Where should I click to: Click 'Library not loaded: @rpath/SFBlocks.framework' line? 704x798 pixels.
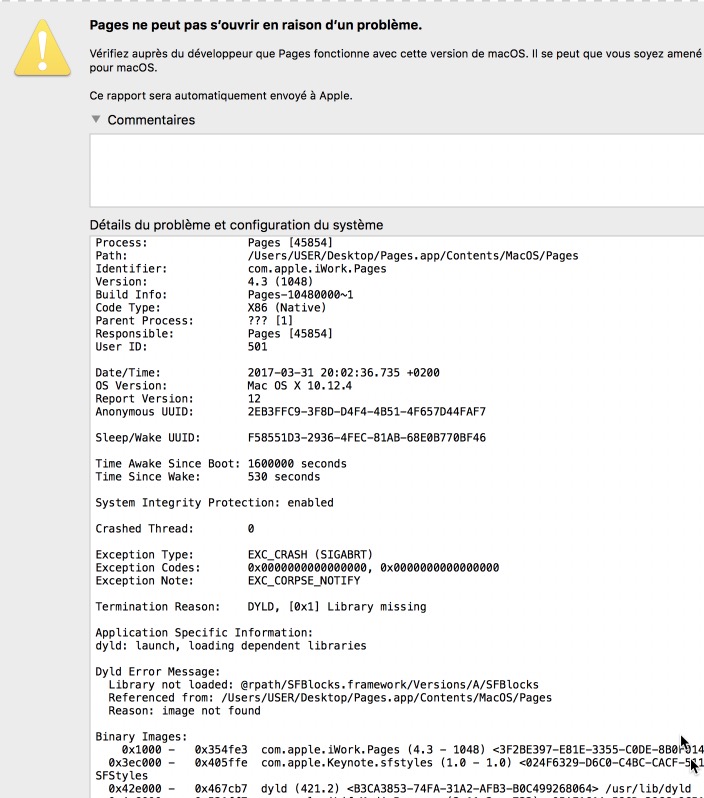coord(323,685)
